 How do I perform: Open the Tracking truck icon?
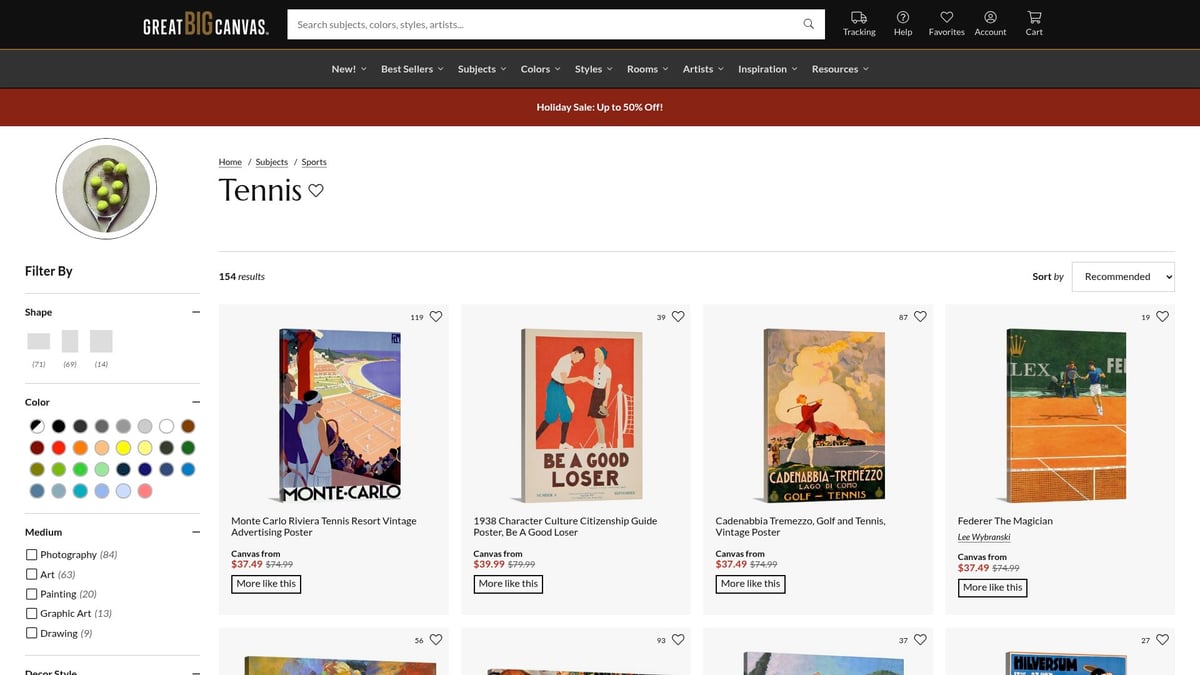point(858,18)
